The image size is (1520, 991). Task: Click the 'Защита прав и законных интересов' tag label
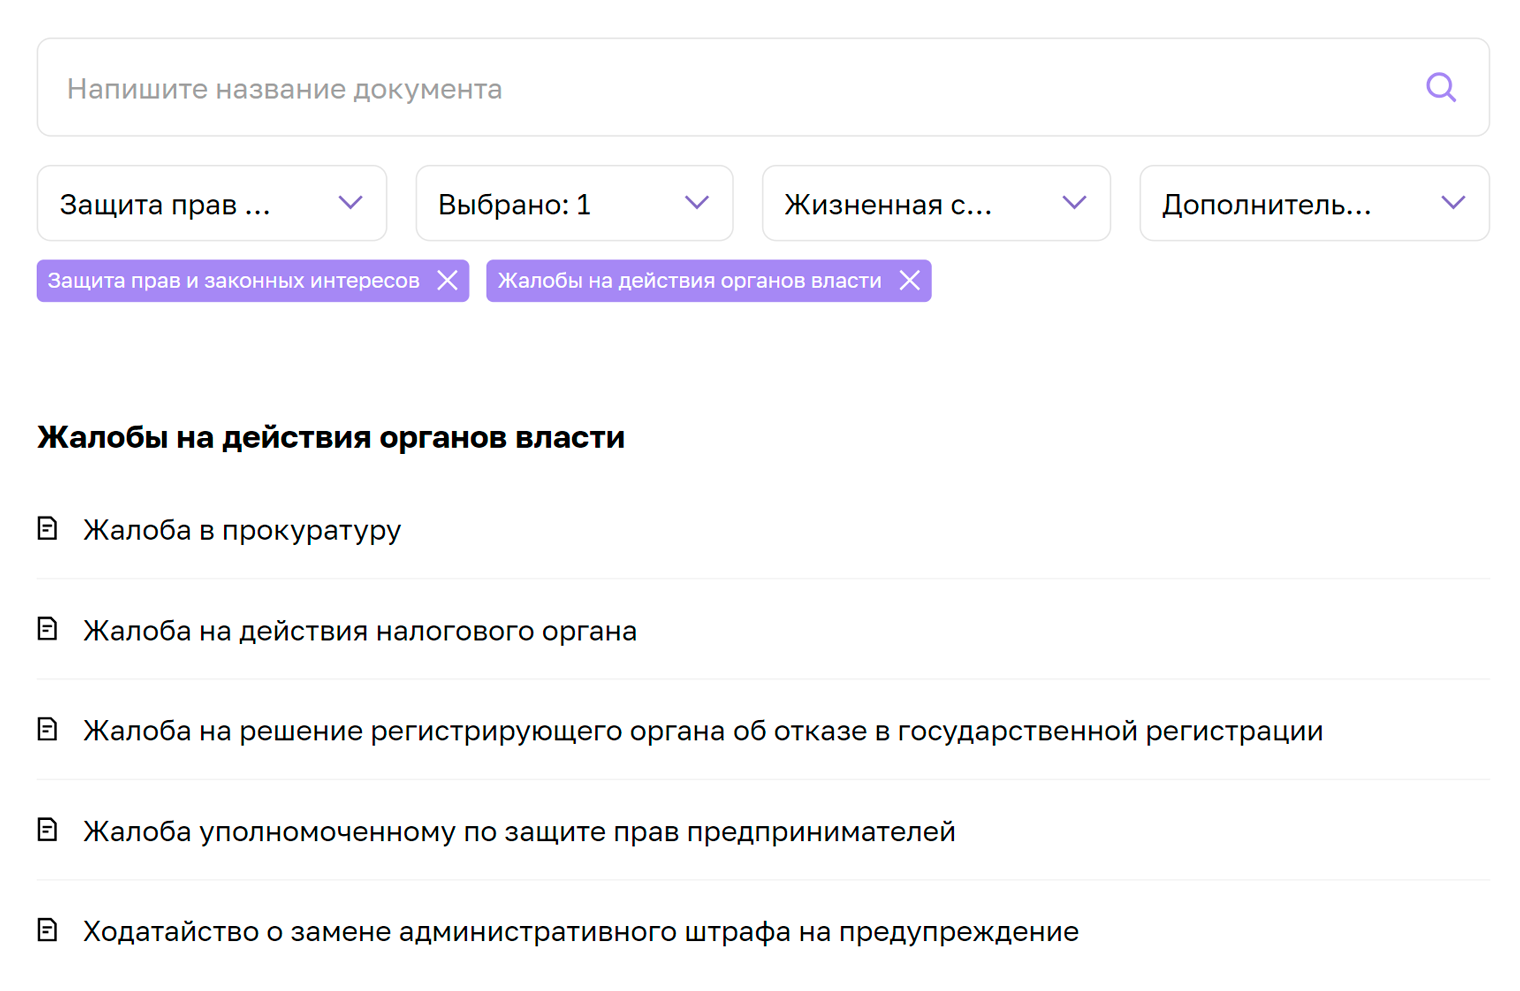point(233,281)
